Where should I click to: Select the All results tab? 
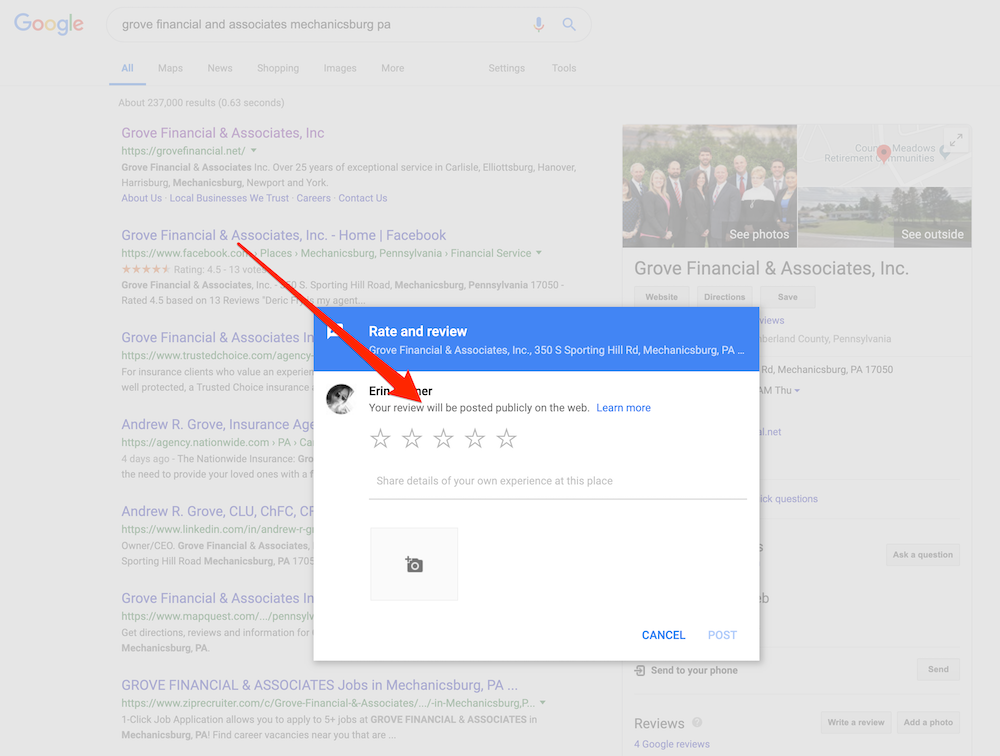[x=128, y=68]
